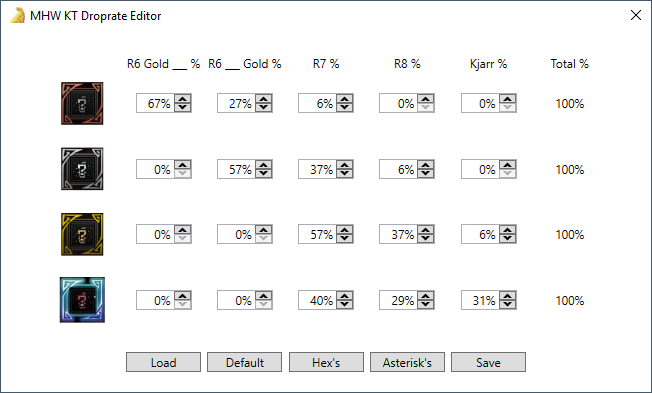Click up arrow on silver row Kjarr %
The image size is (652, 393).
508,165
